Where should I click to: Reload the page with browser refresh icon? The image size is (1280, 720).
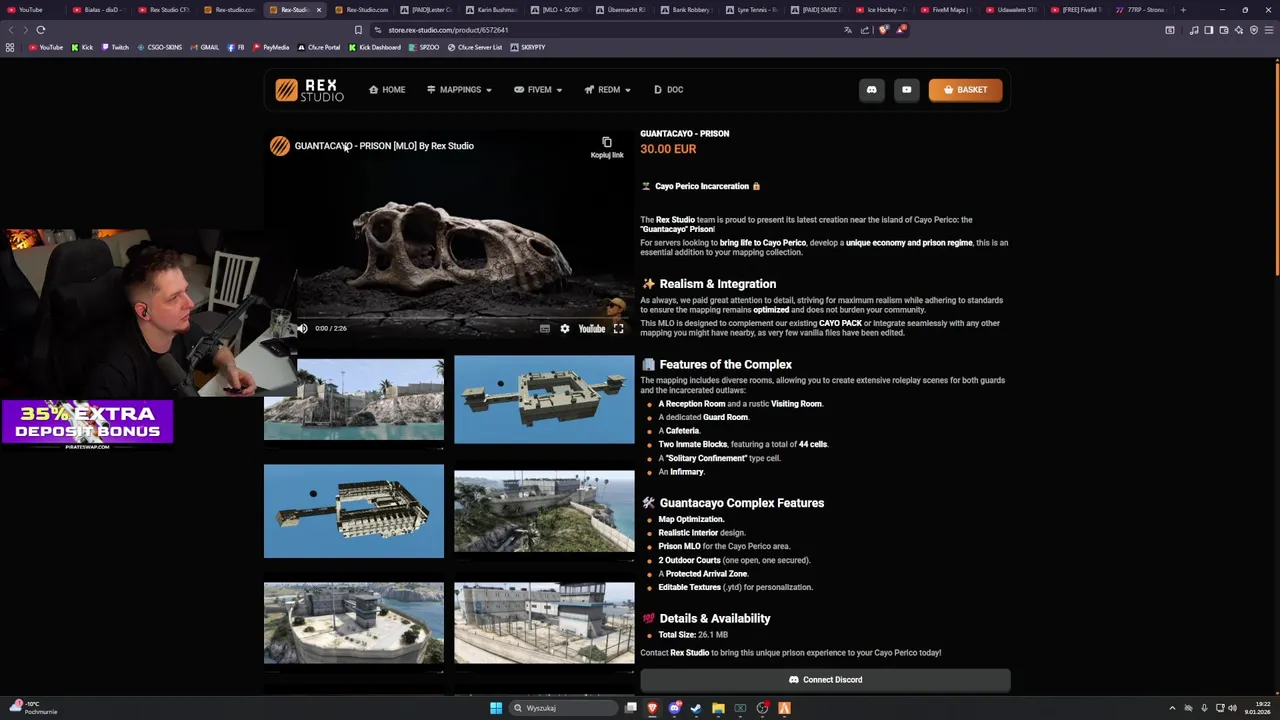click(41, 30)
